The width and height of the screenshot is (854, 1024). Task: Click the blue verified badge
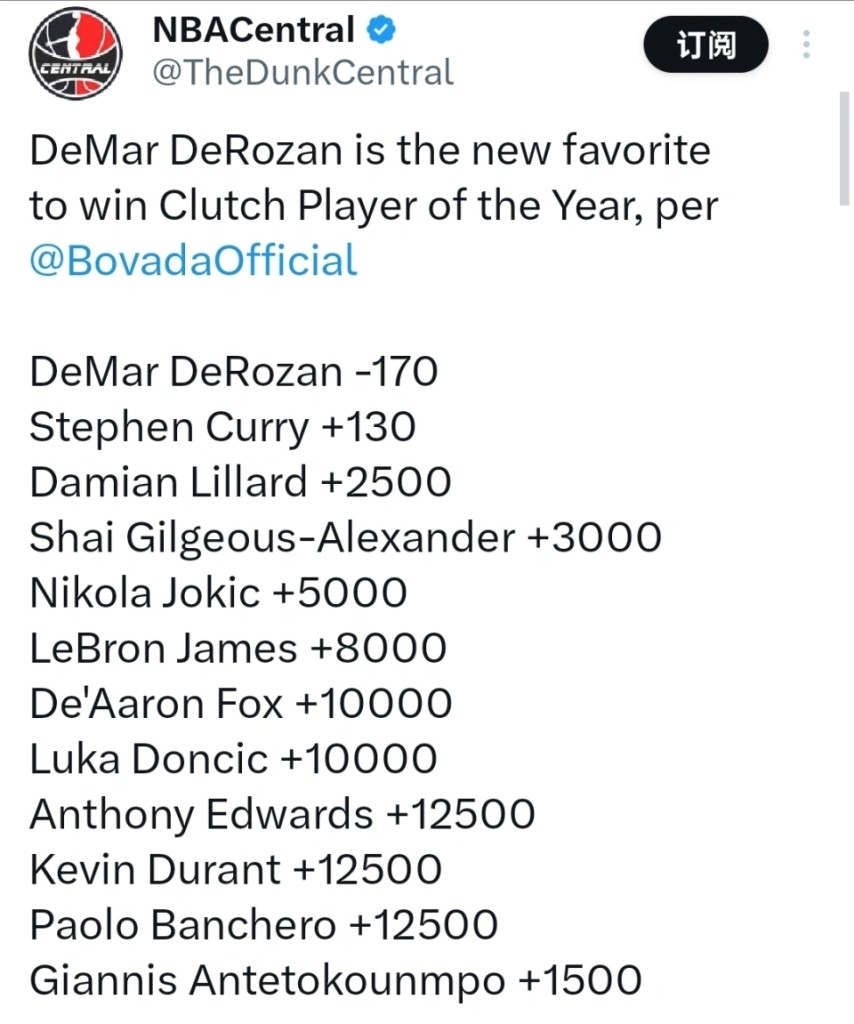tap(382, 31)
